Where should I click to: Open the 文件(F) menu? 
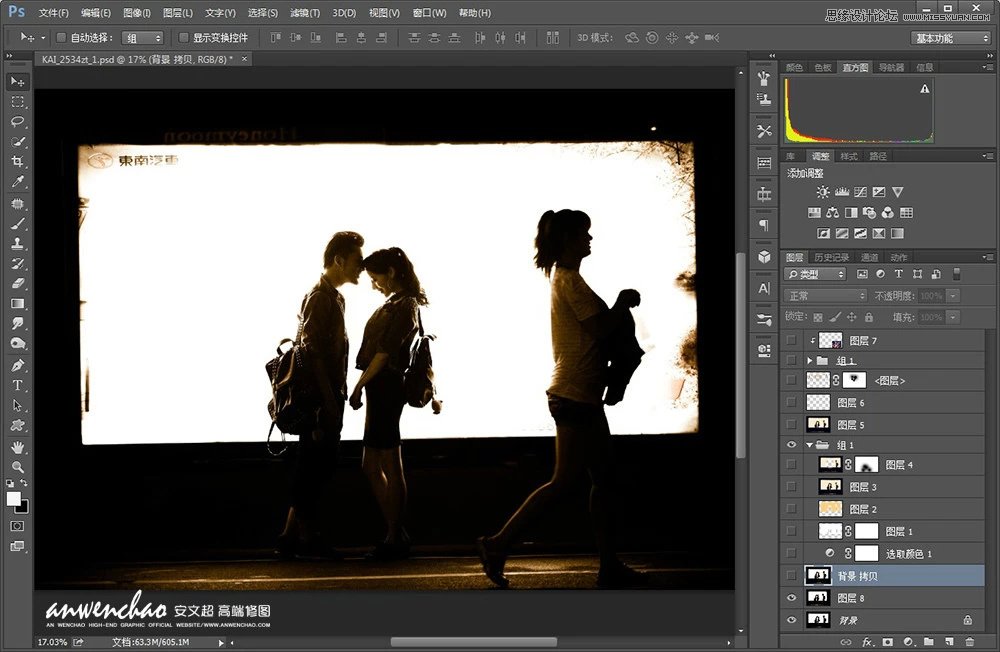(54, 13)
